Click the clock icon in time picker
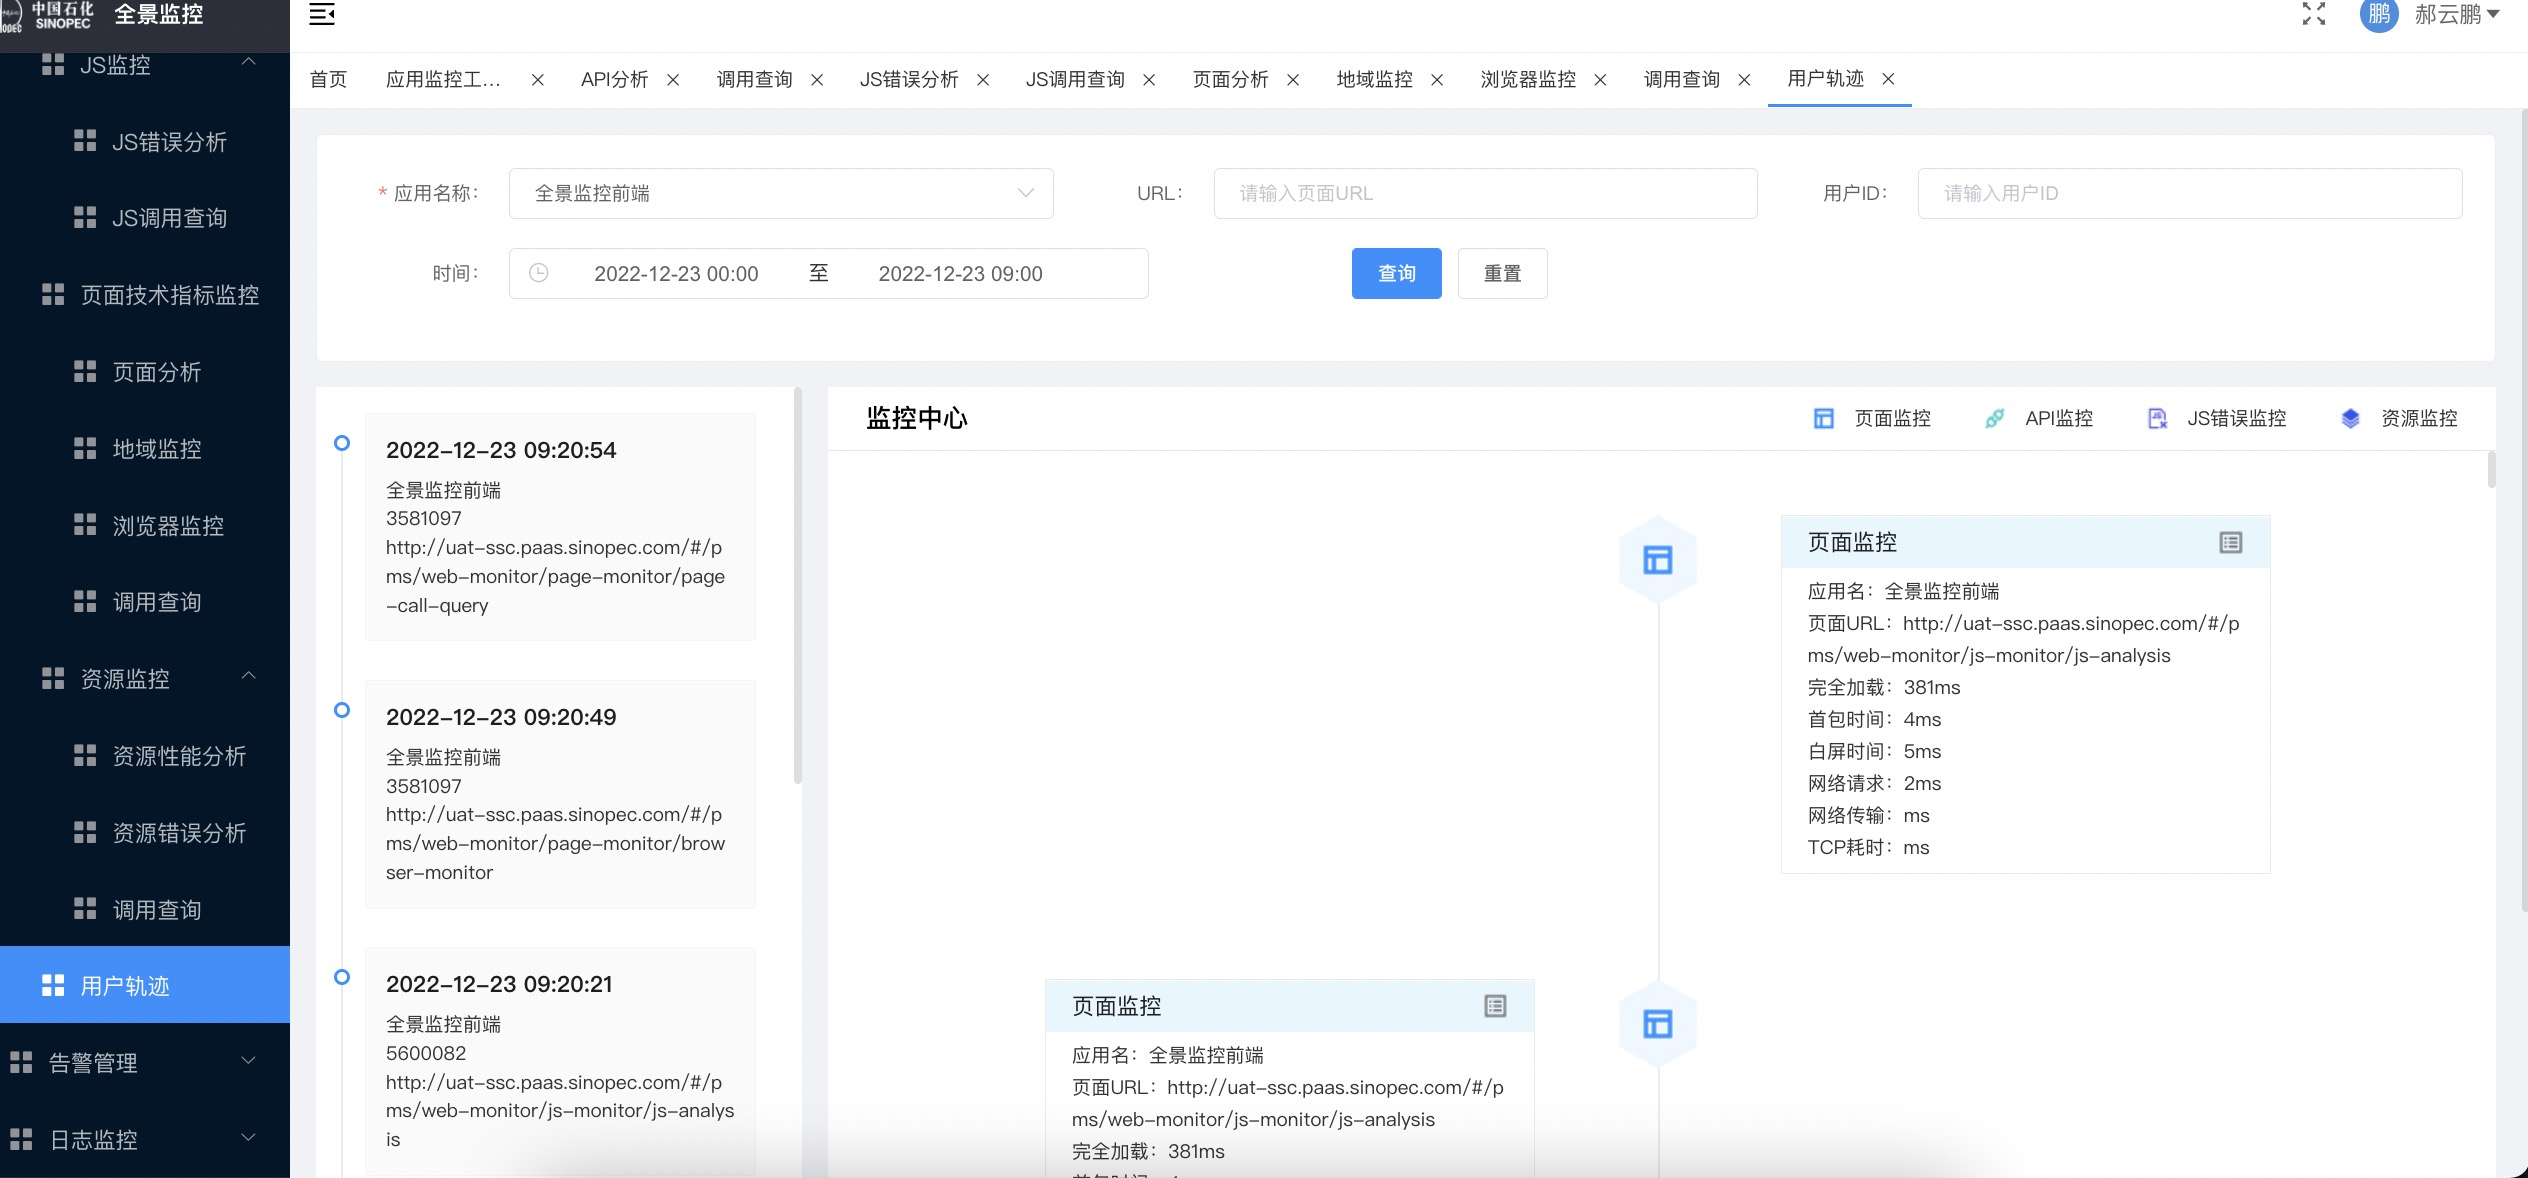 point(539,273)
